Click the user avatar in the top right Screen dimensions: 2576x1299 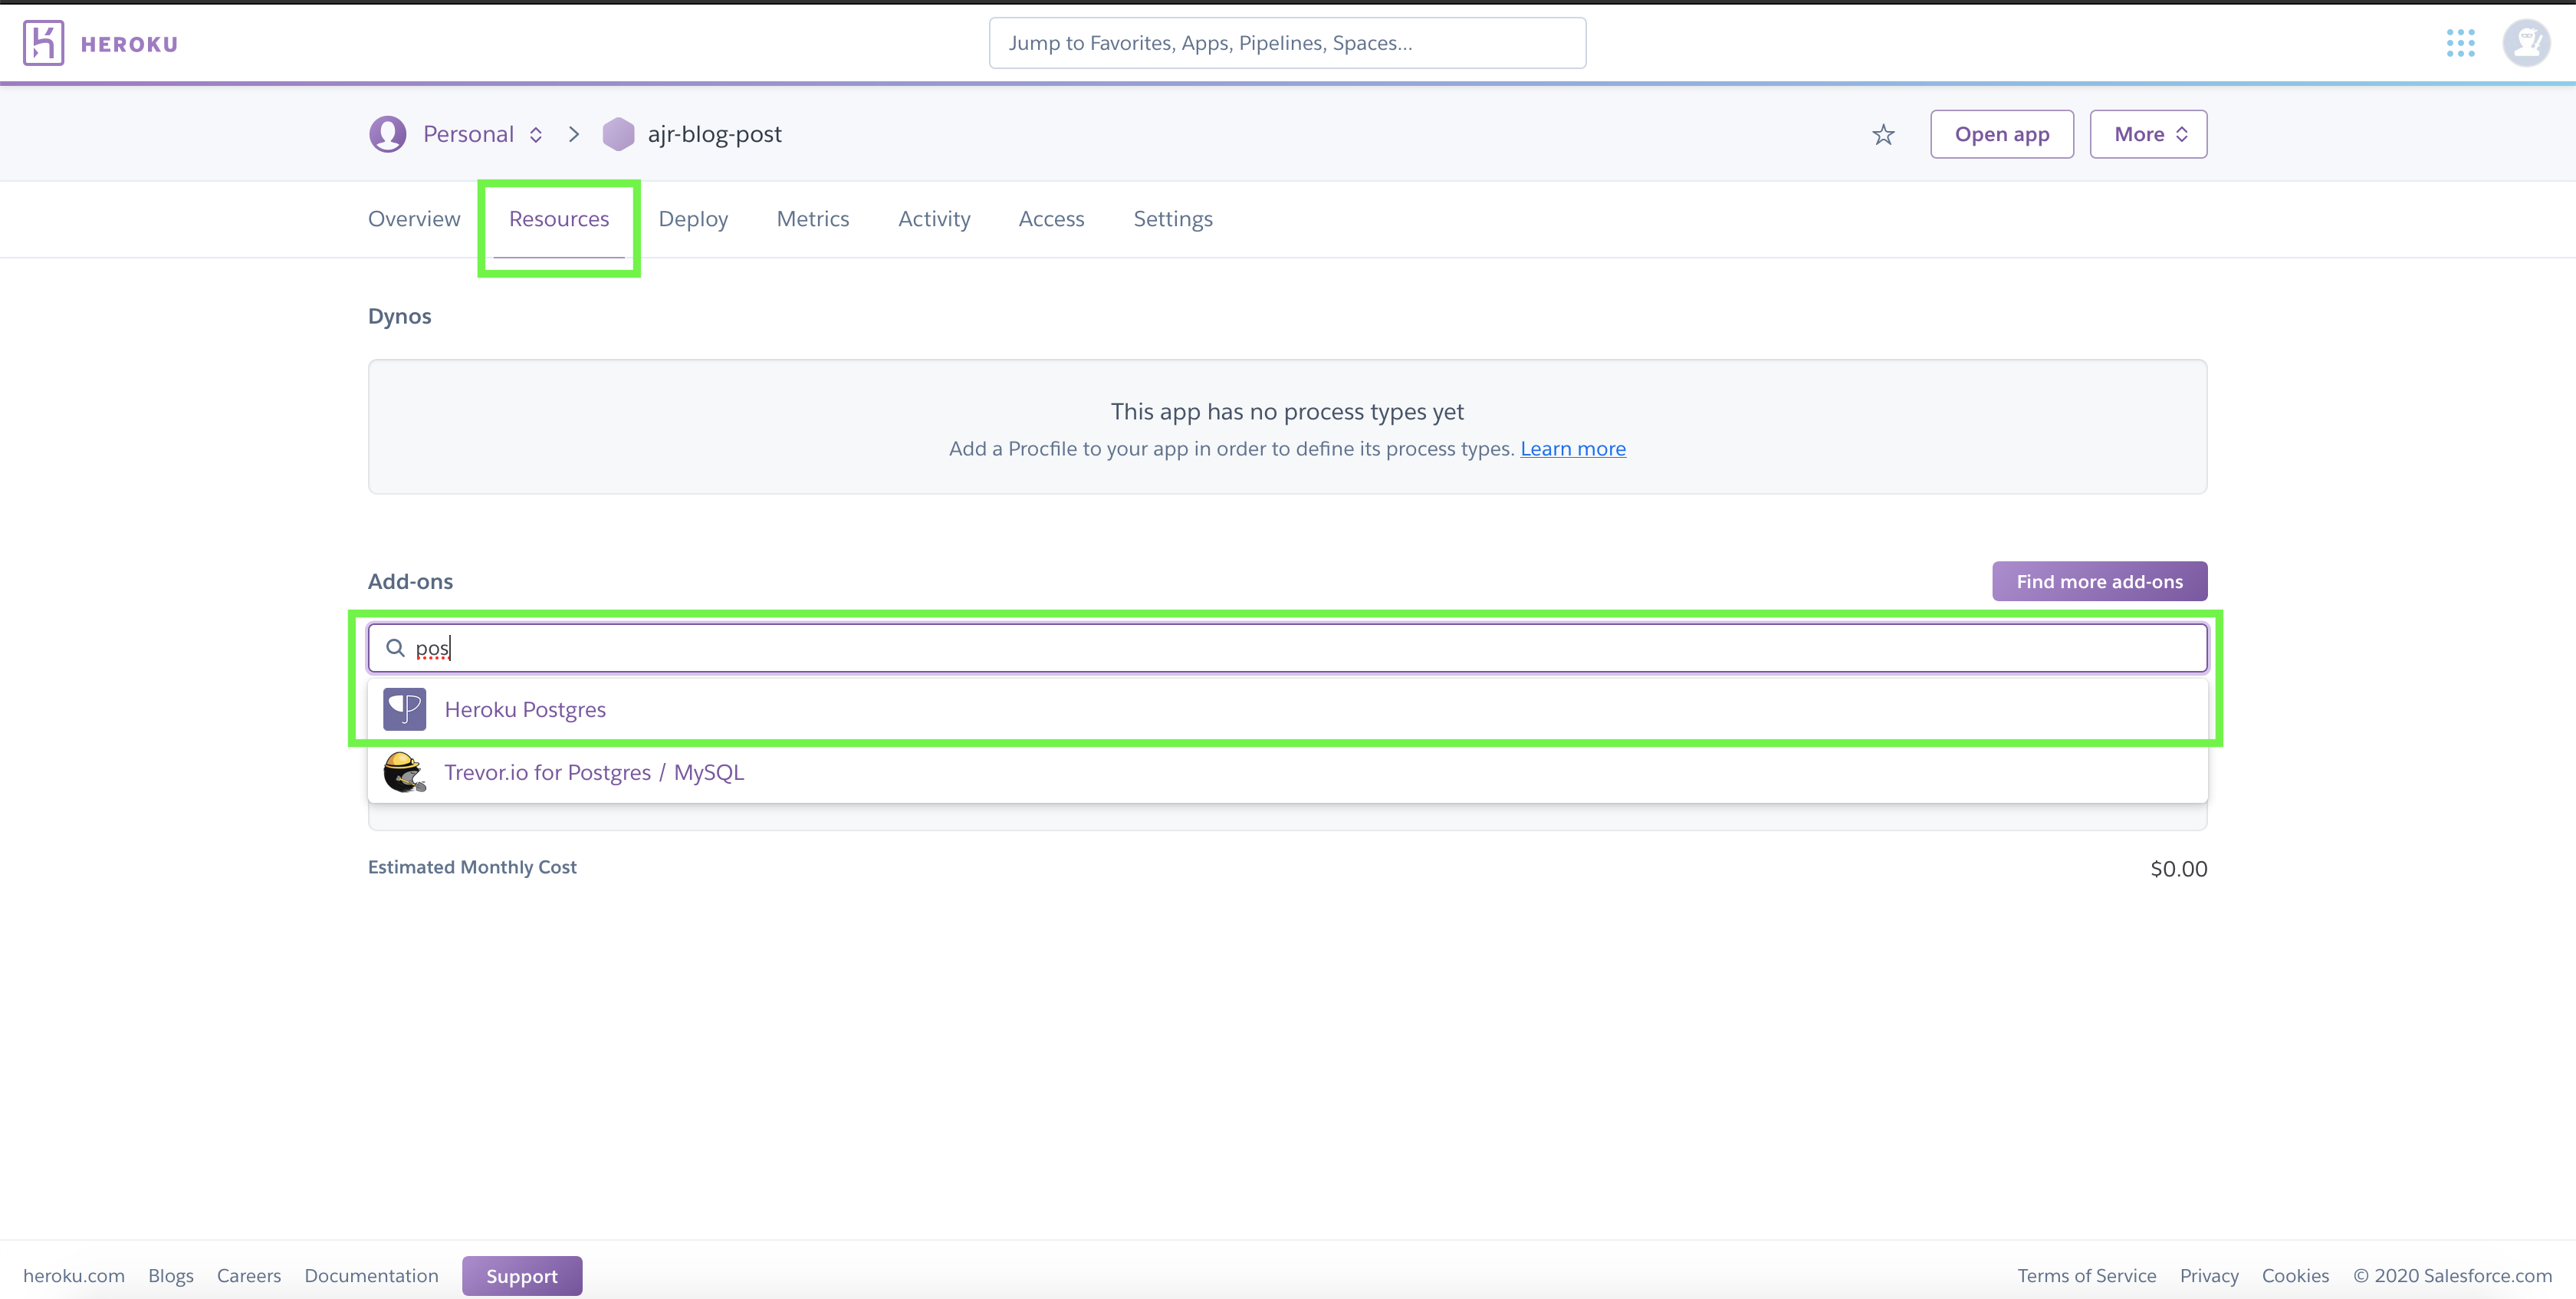coord(2526,43)
